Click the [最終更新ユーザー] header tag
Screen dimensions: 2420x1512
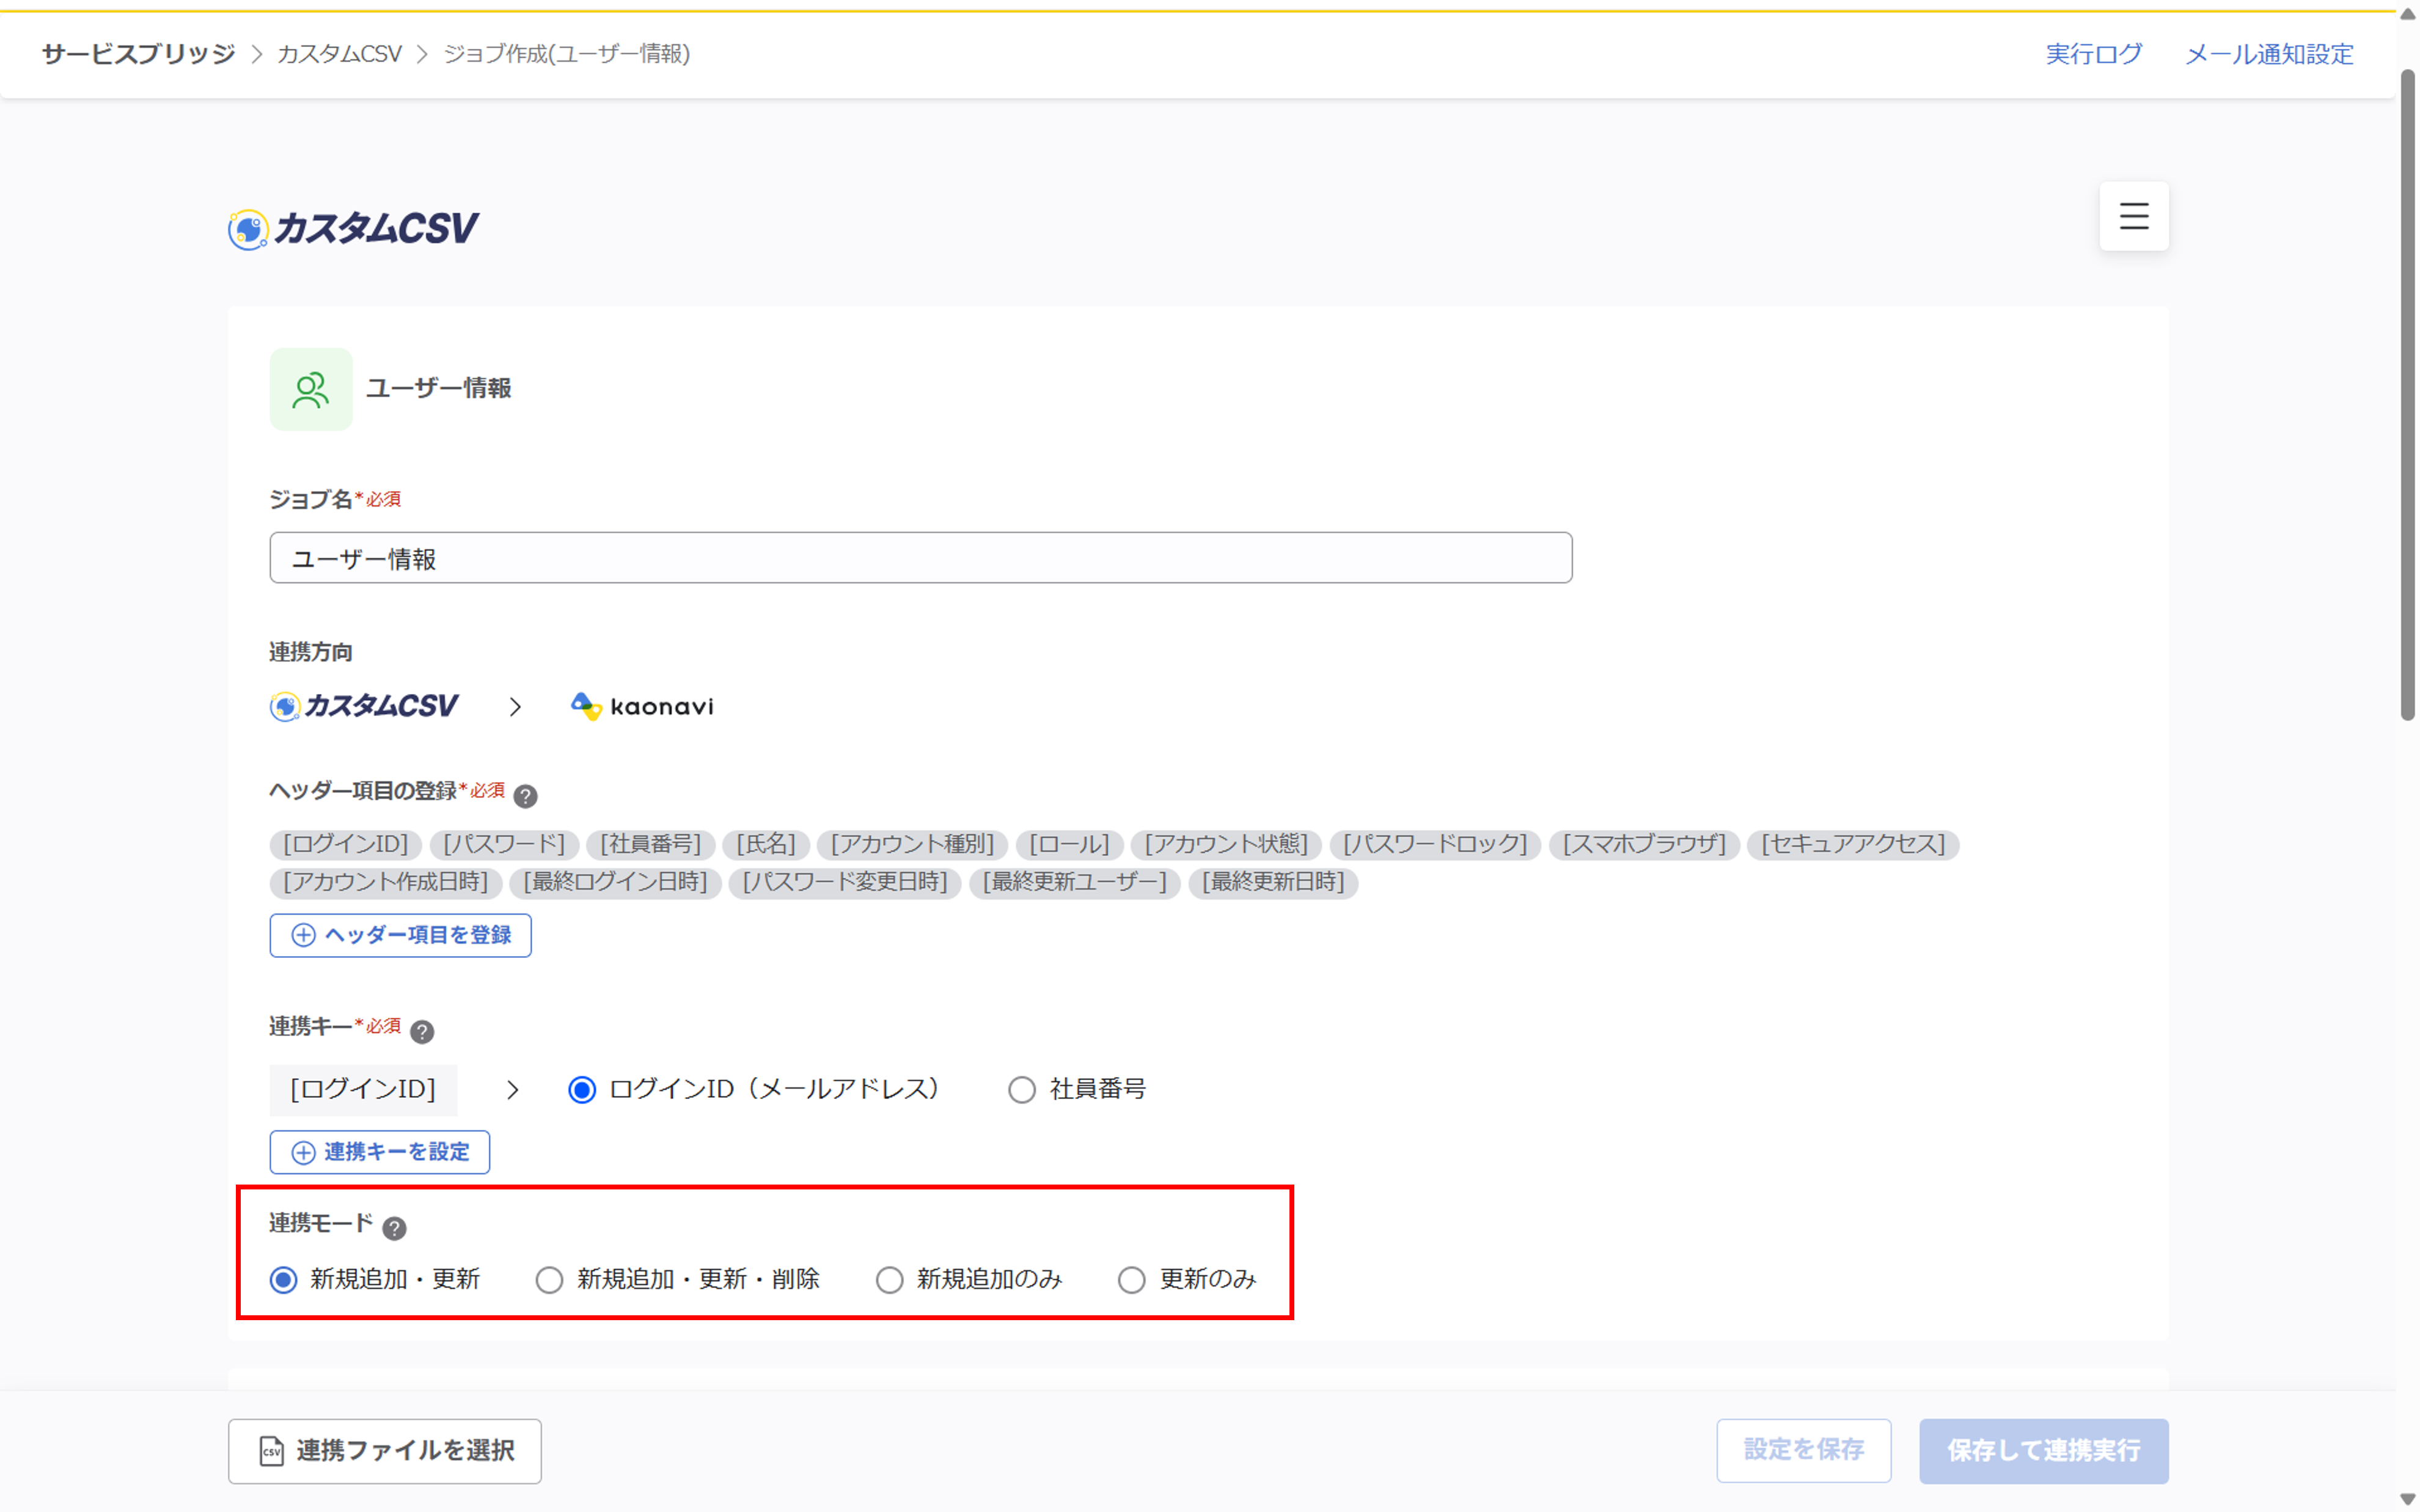click(1075, 883)
